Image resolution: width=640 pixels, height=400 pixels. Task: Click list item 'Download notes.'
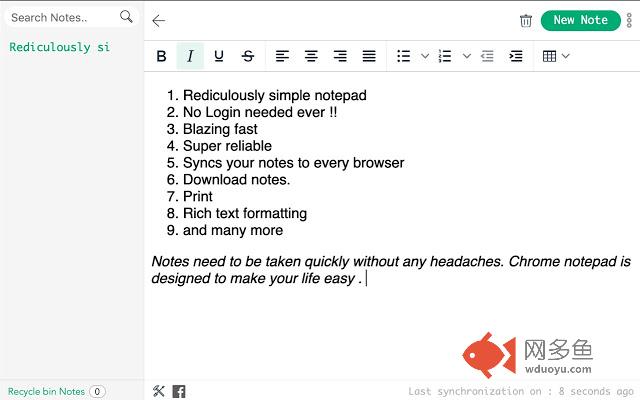pyautogui.click(x=236, y=180)
